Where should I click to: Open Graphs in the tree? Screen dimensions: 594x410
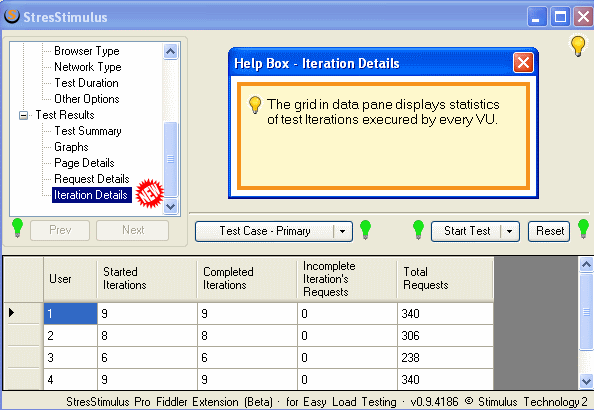click(x=71, y=147)
